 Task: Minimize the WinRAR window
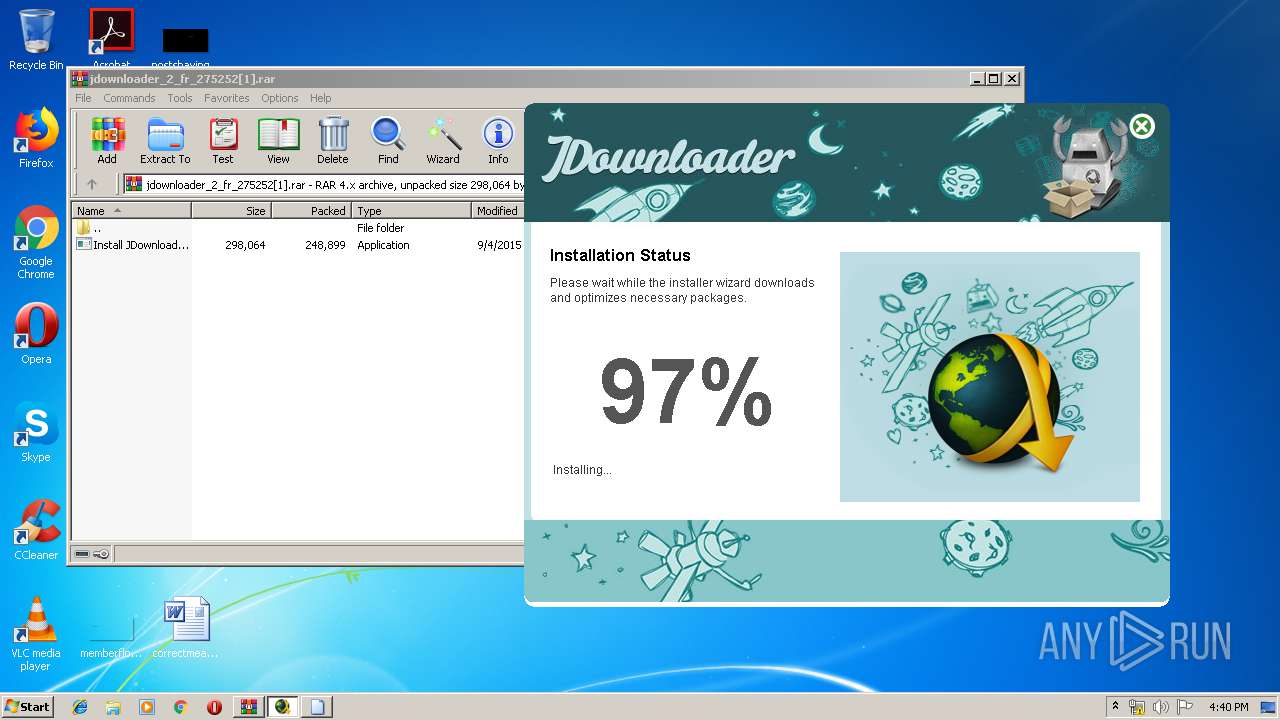pyautogui.click(x=976, y=78)
